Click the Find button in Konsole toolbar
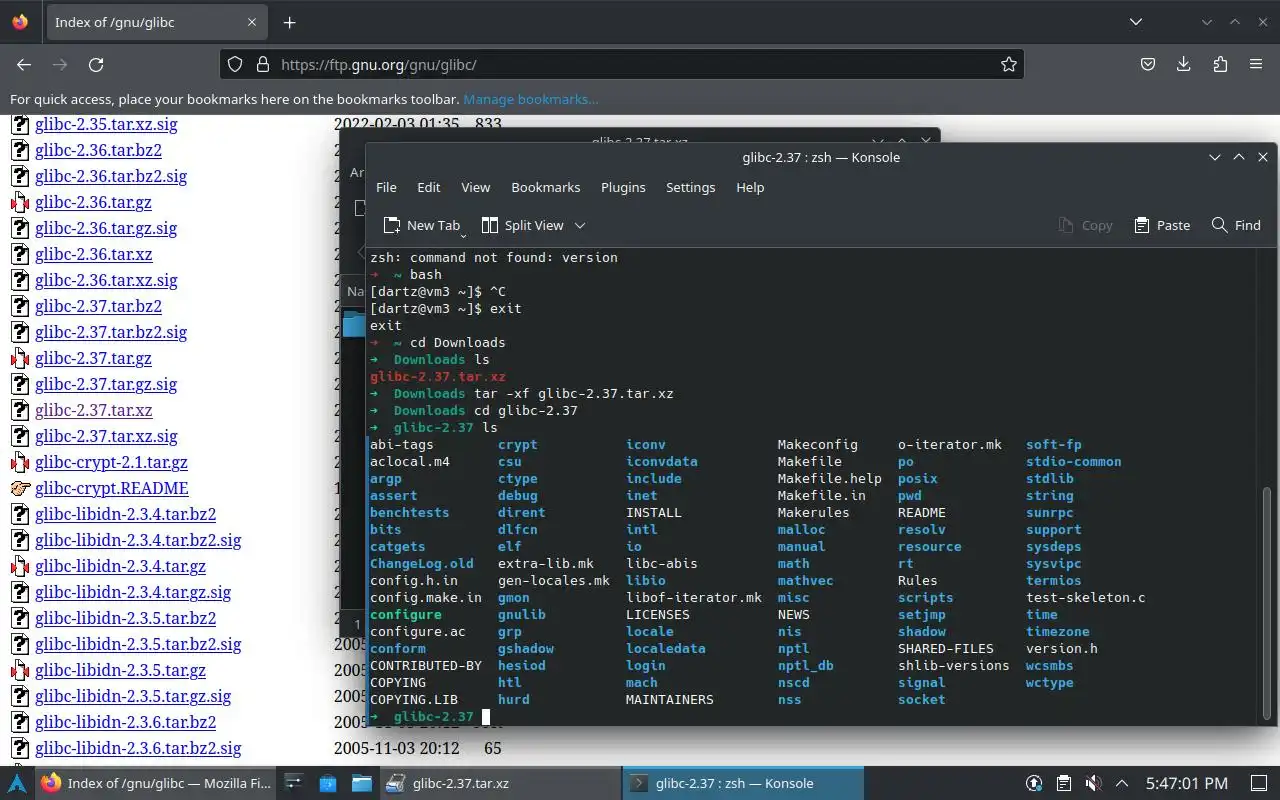The width and height of the screenshot is (1280, 800). pos(1236,225)
